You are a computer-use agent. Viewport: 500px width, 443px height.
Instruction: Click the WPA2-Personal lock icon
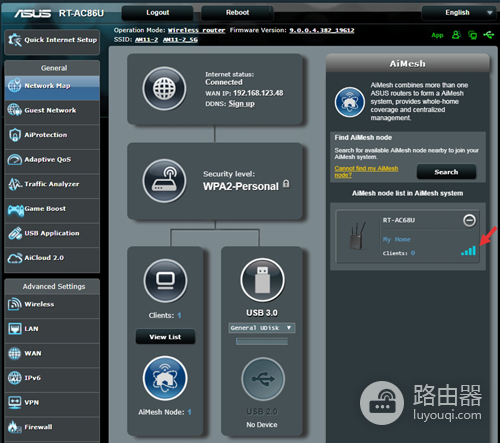286,184
